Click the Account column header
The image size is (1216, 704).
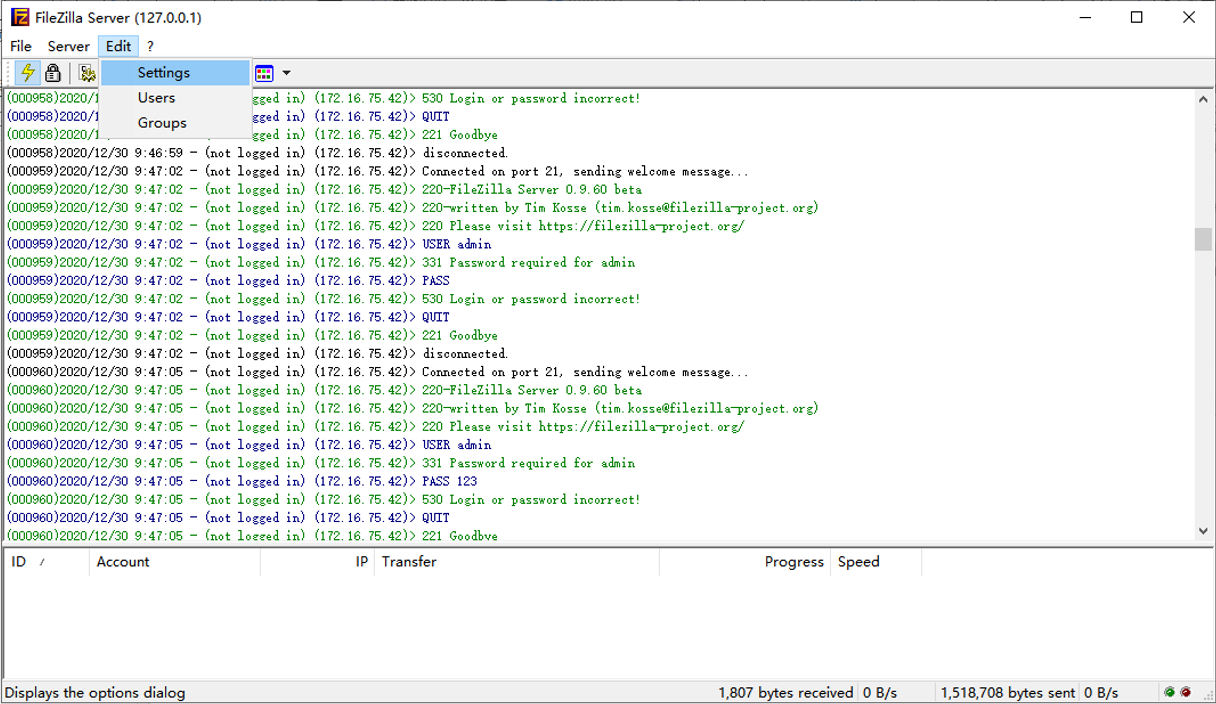point(122,561)
